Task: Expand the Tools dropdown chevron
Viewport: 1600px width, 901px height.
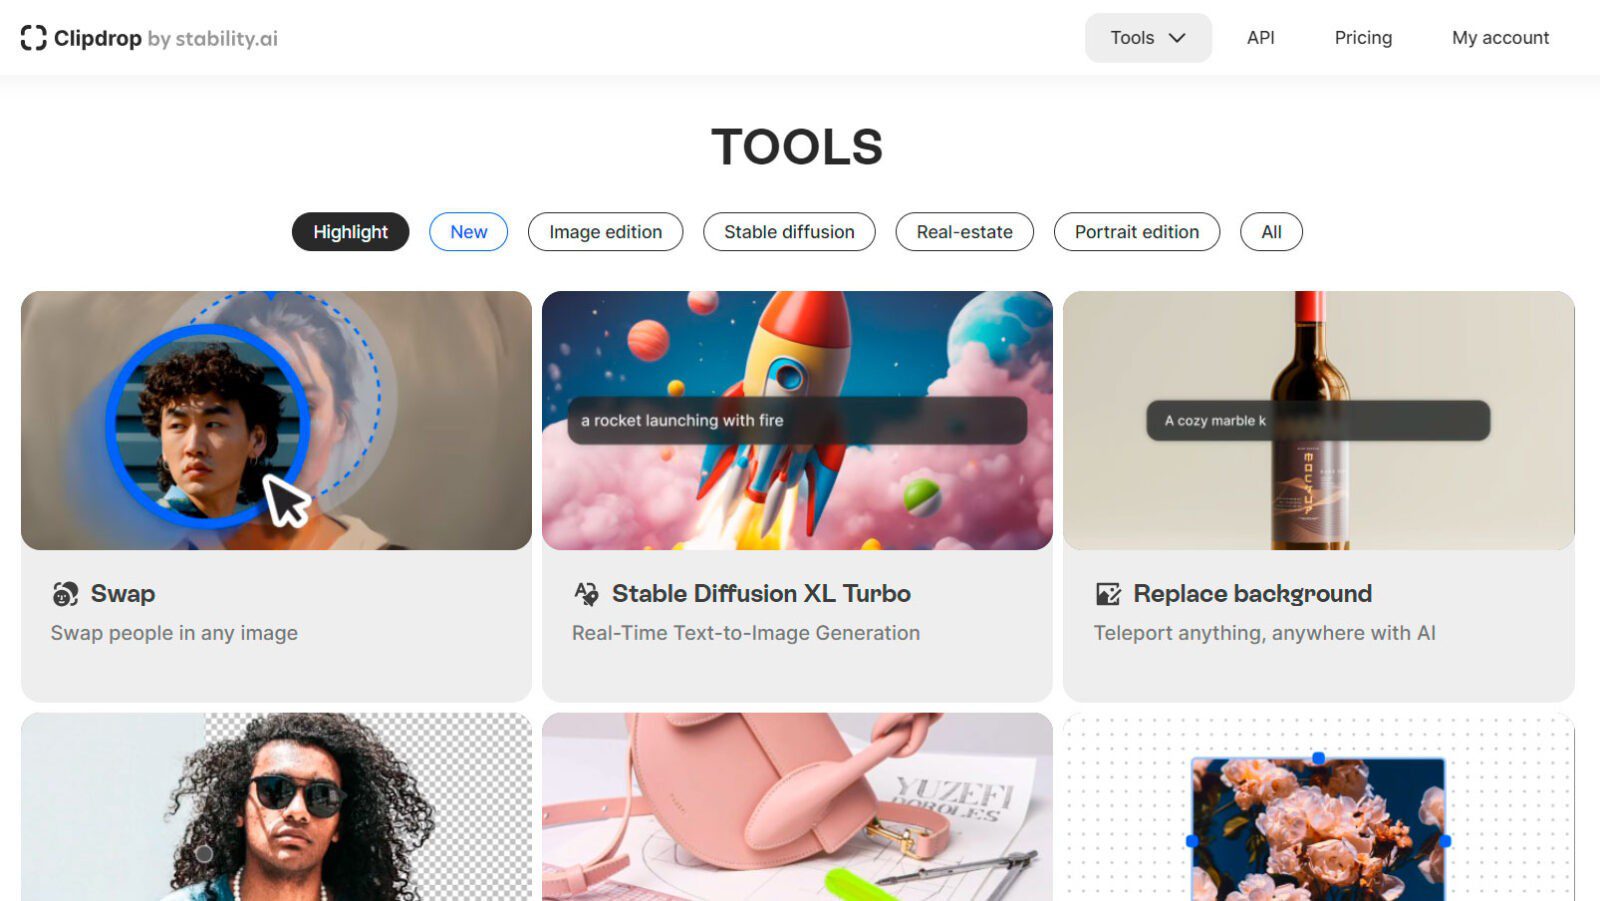Action: pyautogui.click(x=1177, y=38)
